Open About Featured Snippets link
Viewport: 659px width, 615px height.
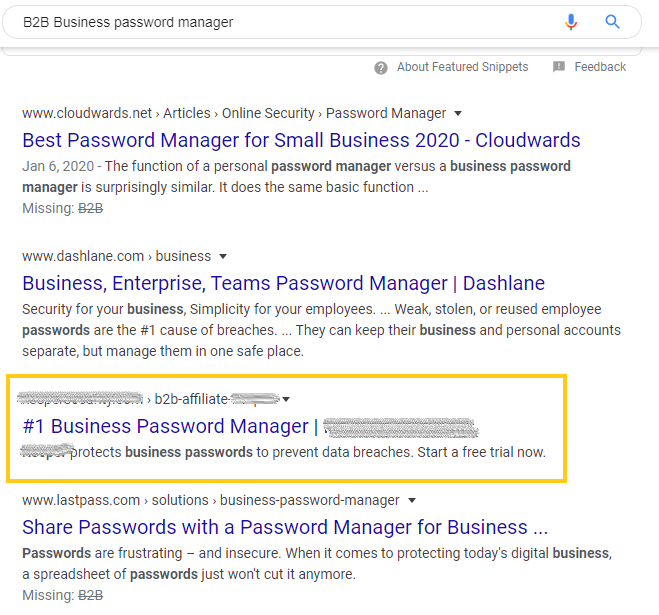coord(462,67)
